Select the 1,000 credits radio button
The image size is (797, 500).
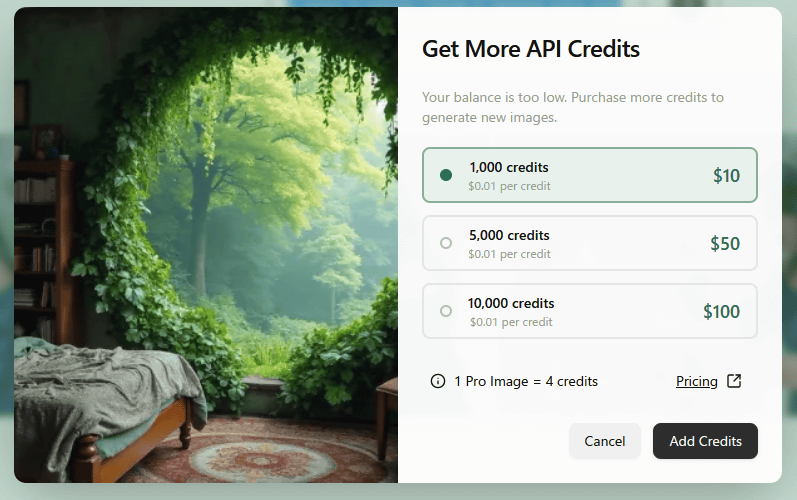coord(446,175)
